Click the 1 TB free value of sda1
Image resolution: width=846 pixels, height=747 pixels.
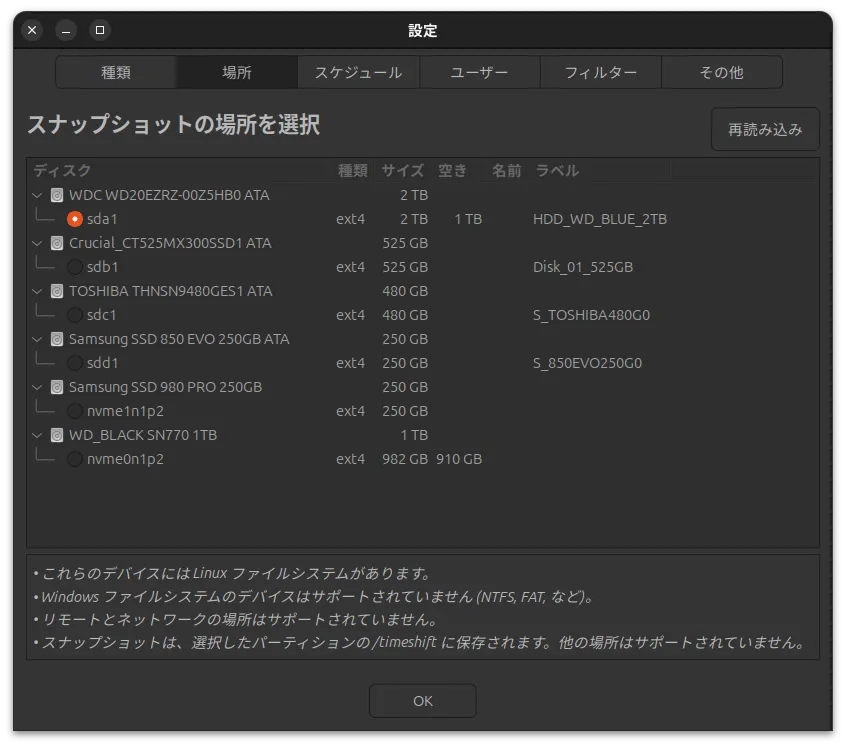468,219
